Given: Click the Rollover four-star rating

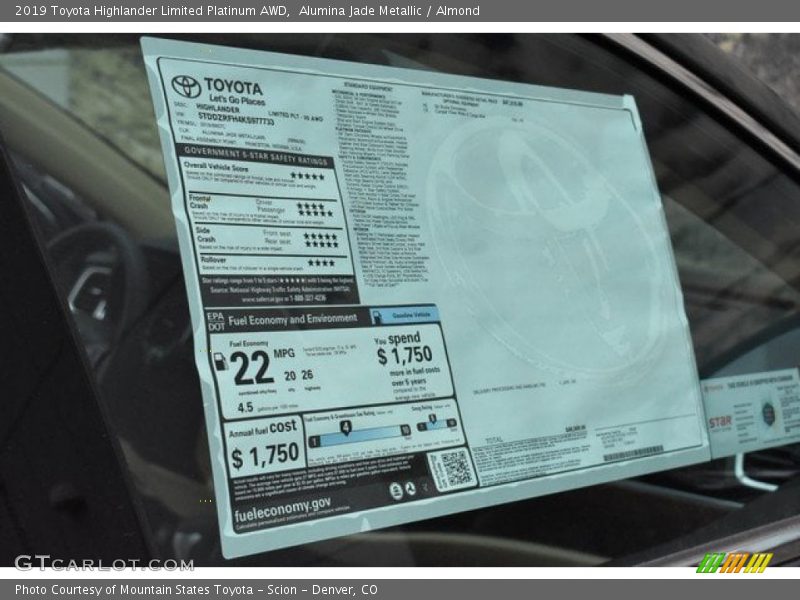Looking at the screenshot, I should click(321, 263).
